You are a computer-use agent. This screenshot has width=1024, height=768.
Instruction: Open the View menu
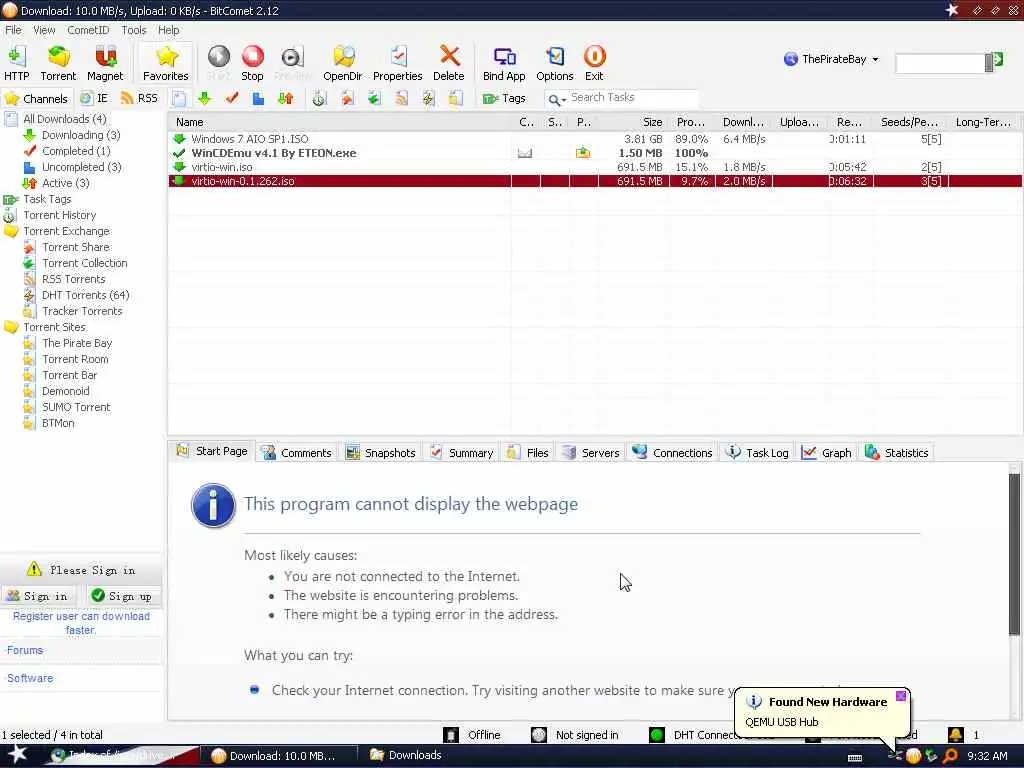tap(44, 30)
